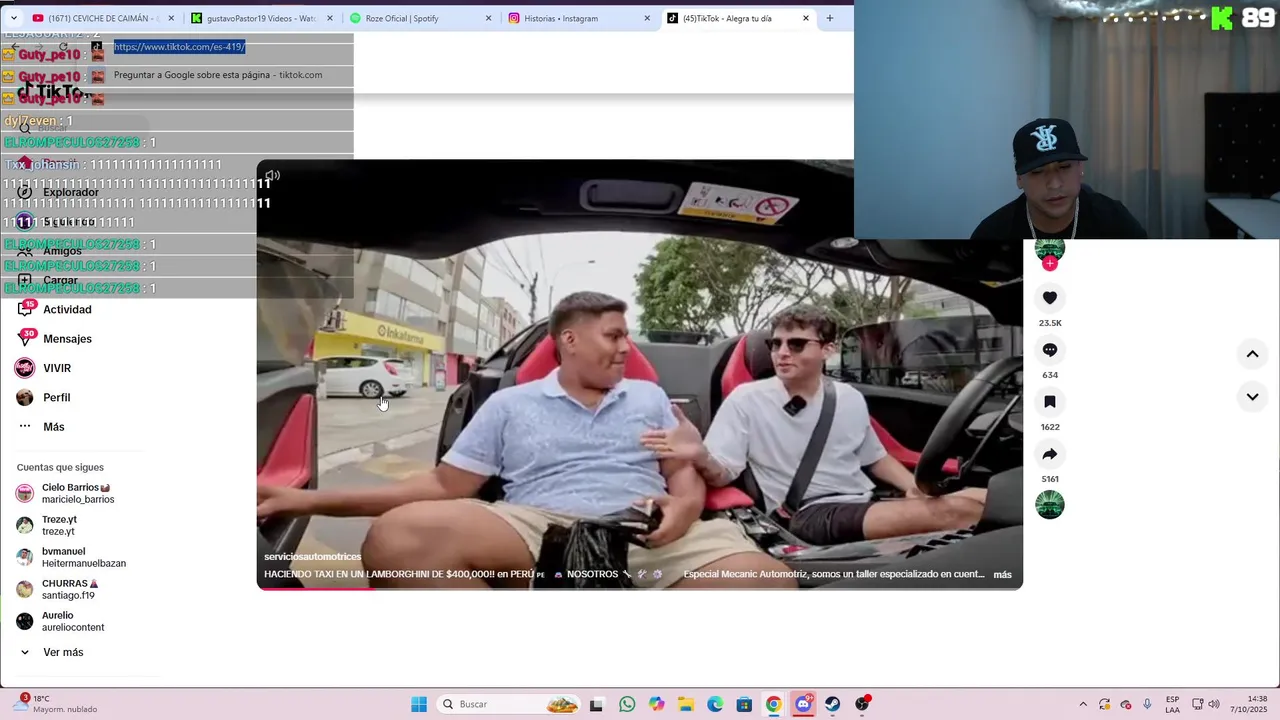This screenshot has width=1280, height=720.
Task: Click the highlighted tiktok.com URL field
Action: [179, 47]
